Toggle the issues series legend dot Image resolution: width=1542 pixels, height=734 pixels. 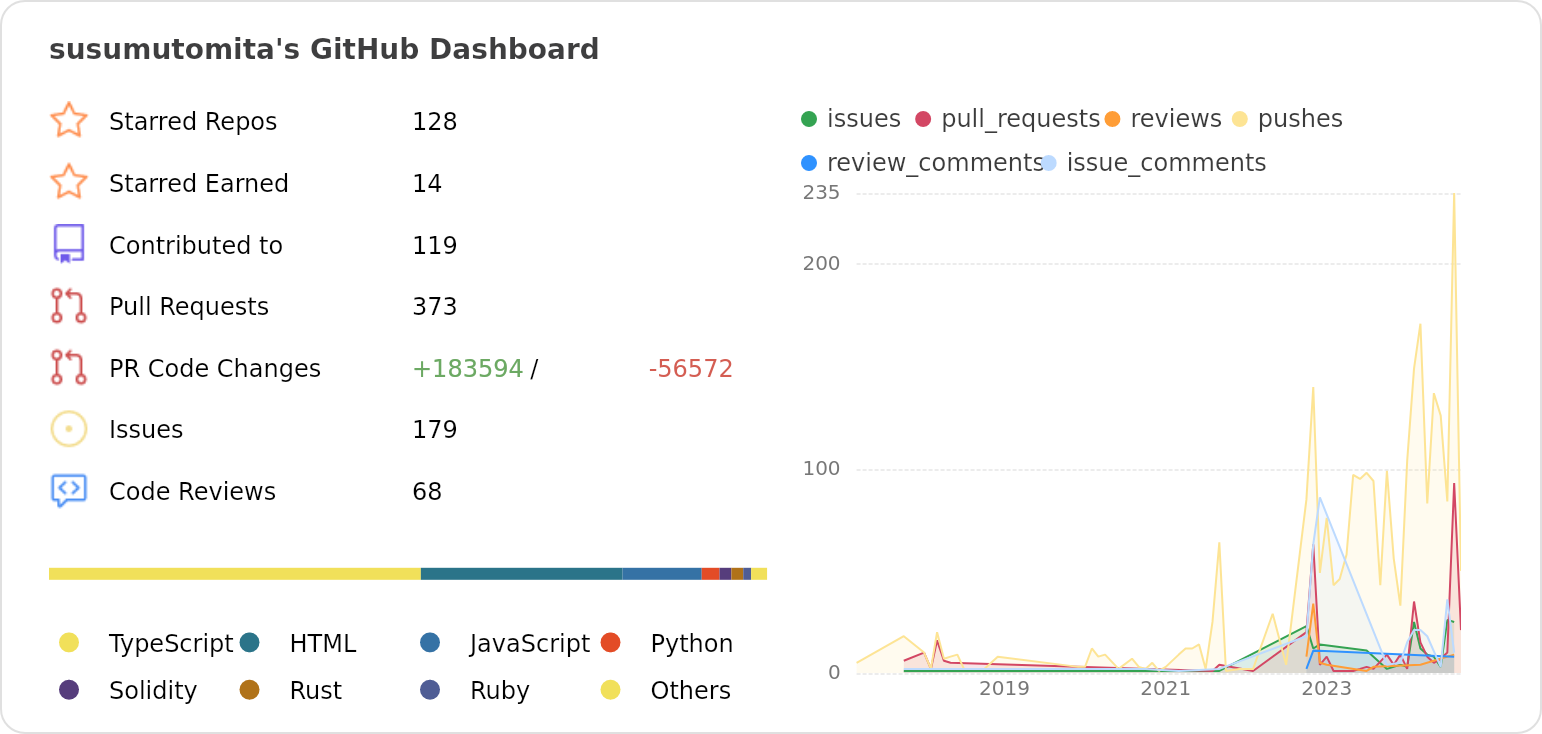tap(809, 119)
